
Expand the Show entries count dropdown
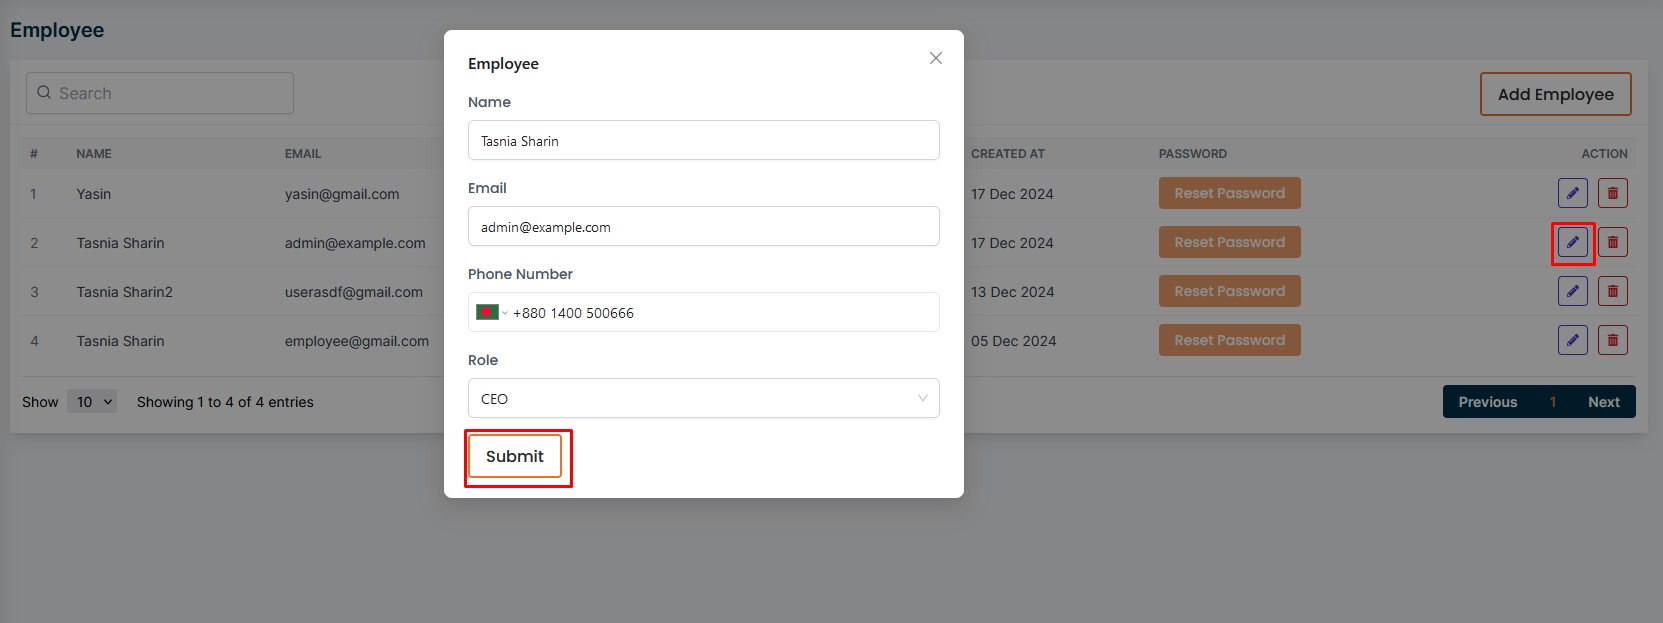click(x=92, y=401)
